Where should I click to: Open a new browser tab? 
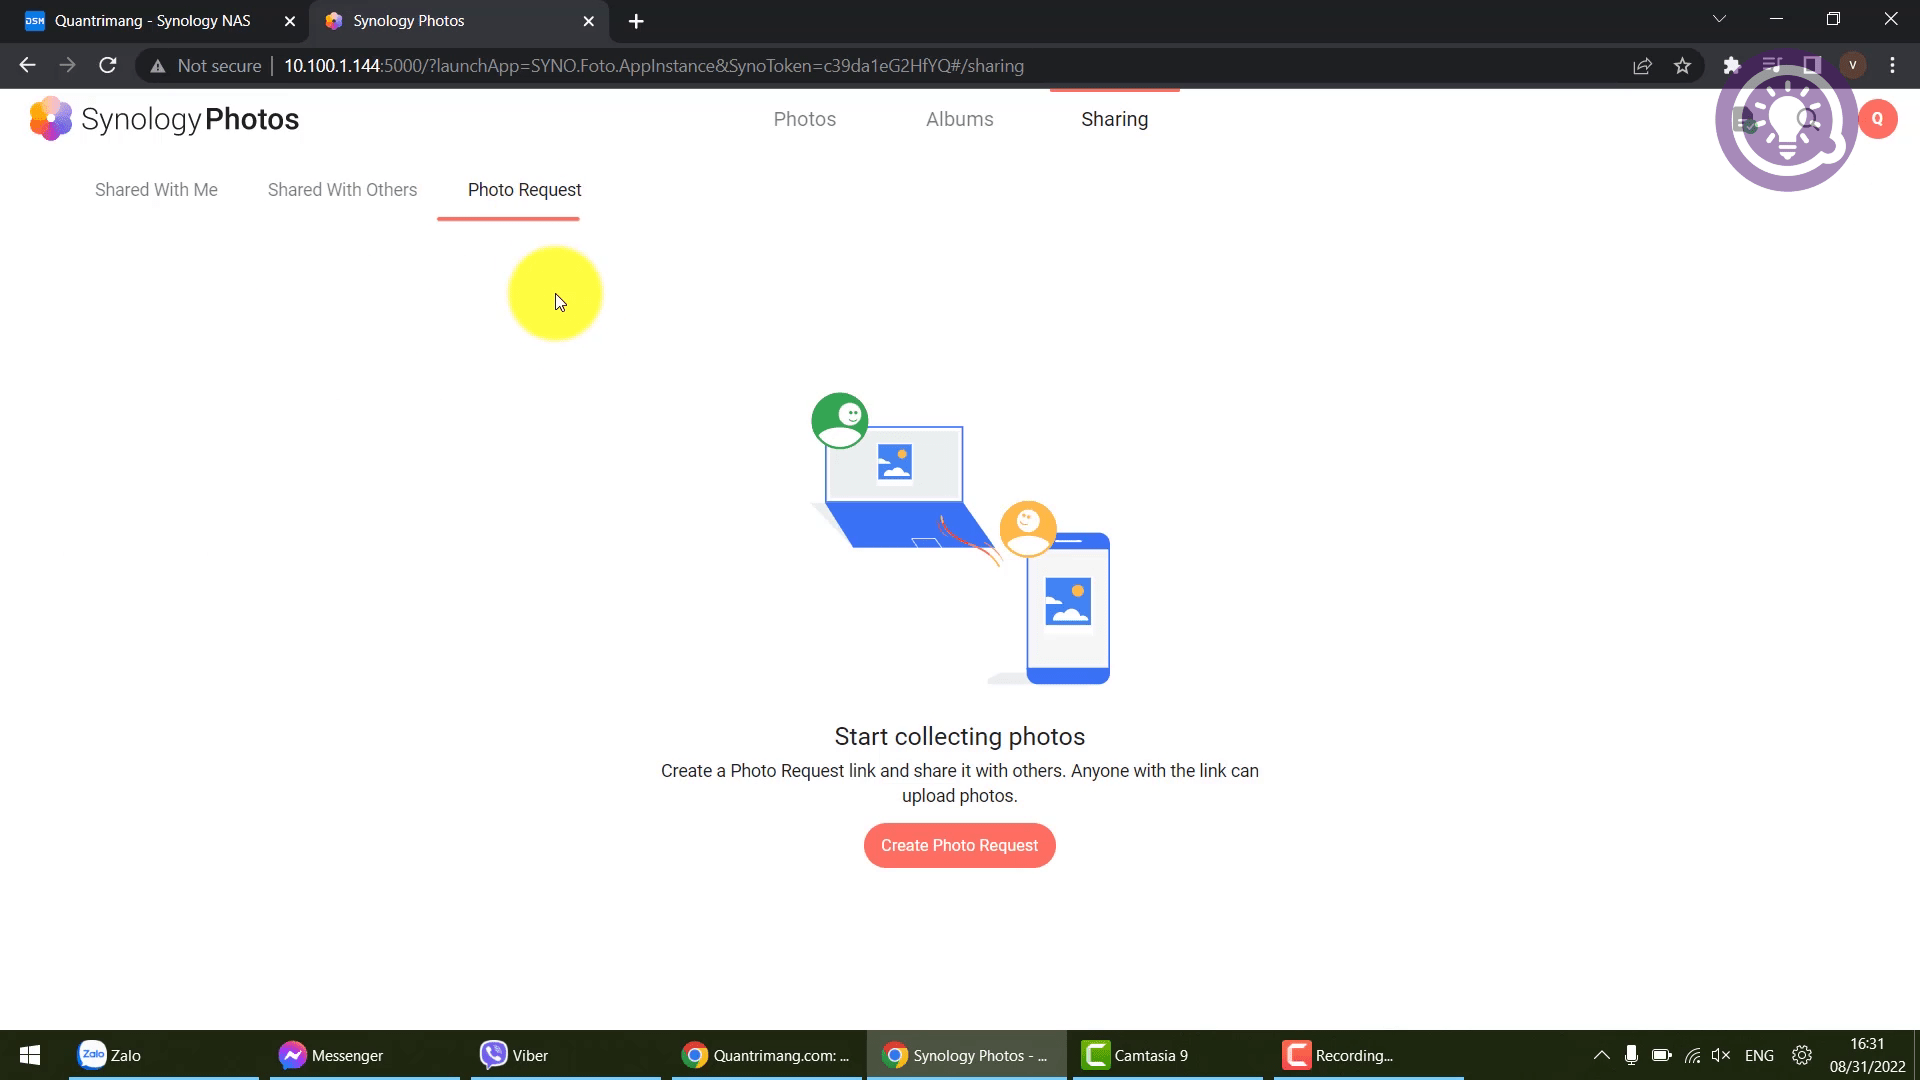click(636, 21)
